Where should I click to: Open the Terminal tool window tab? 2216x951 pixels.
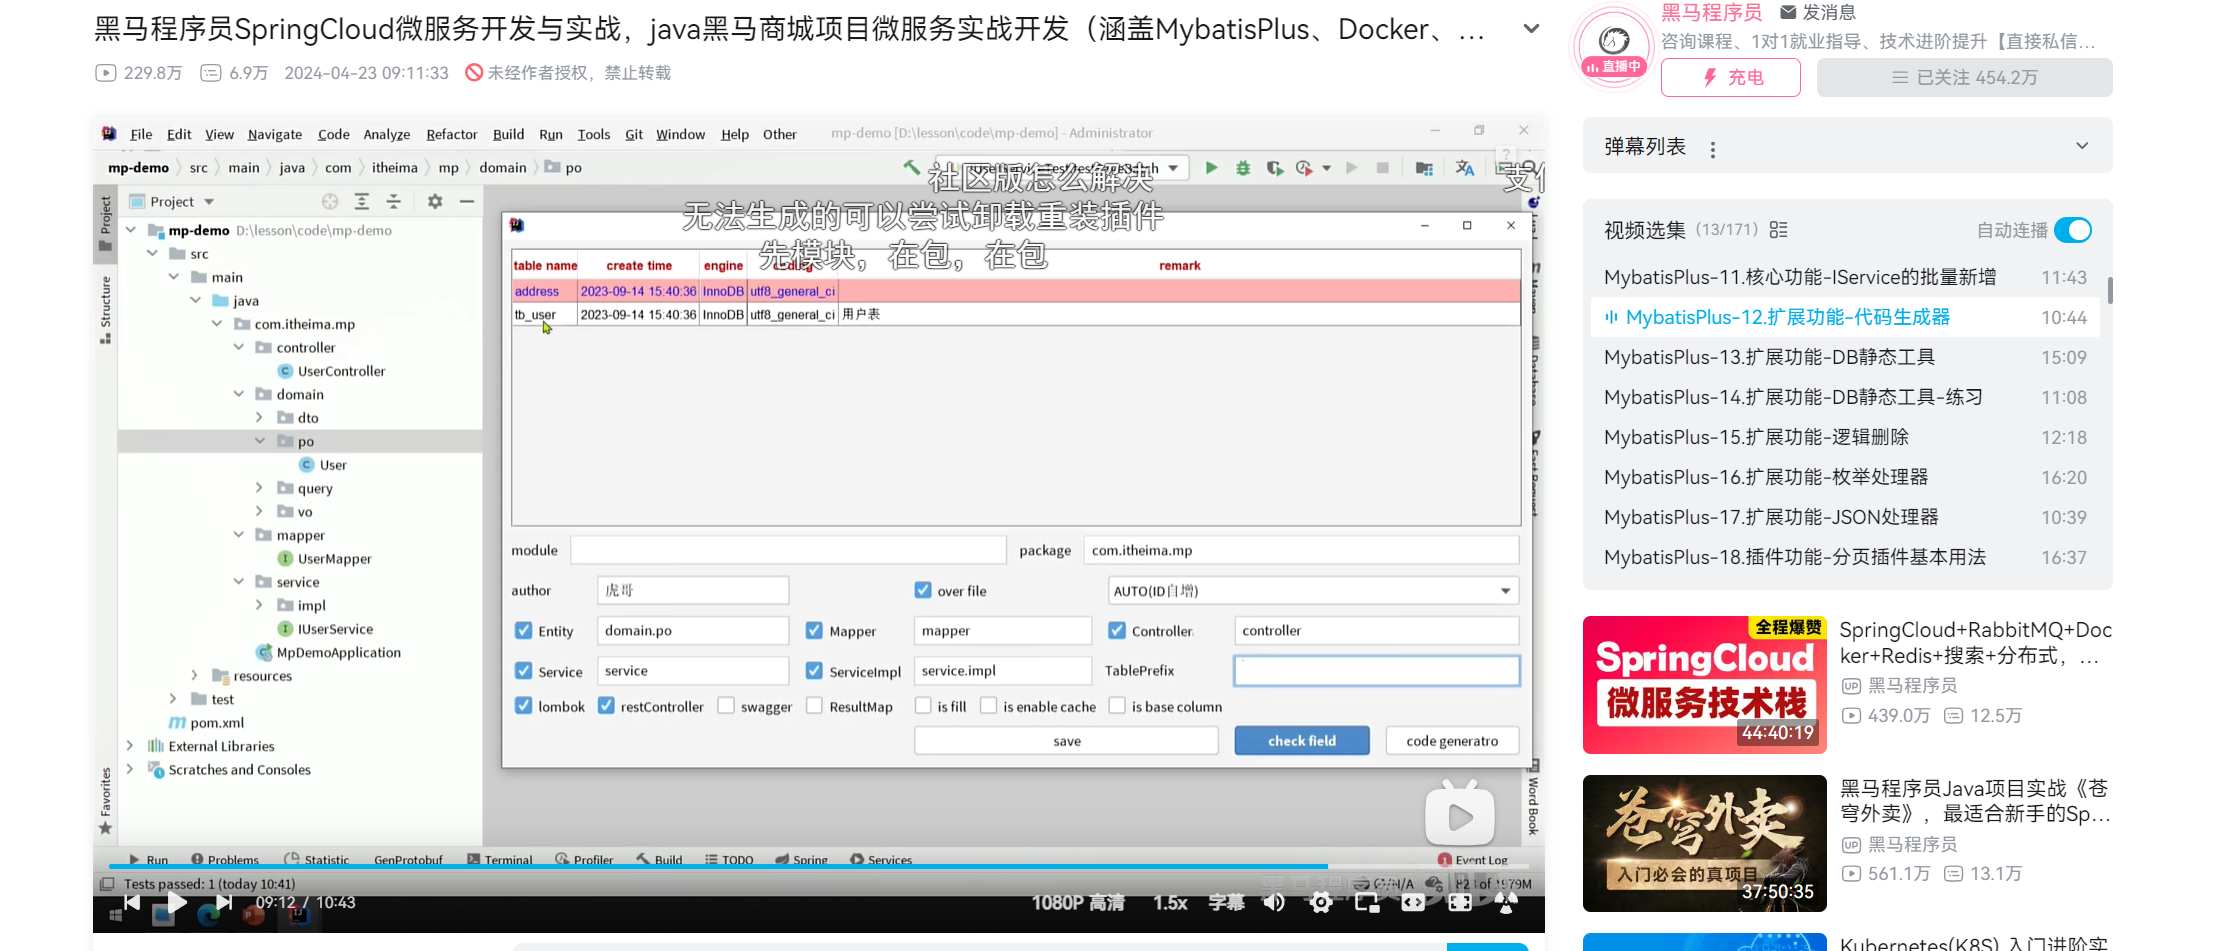(x=501, y=859)
